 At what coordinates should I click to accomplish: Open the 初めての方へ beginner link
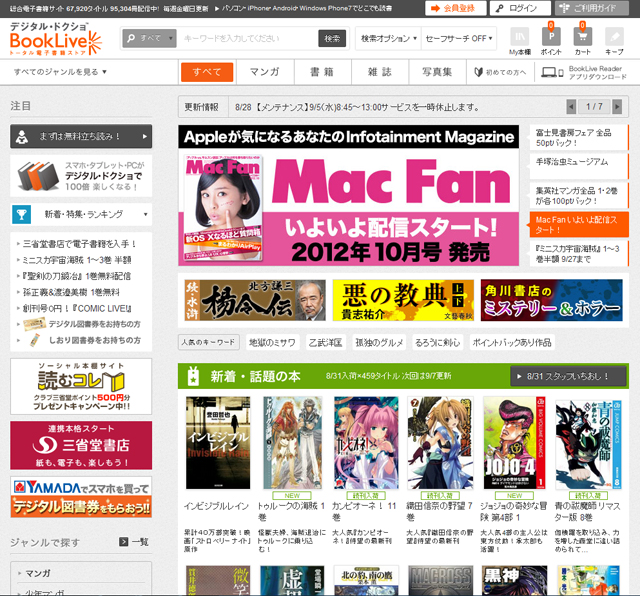500,72
